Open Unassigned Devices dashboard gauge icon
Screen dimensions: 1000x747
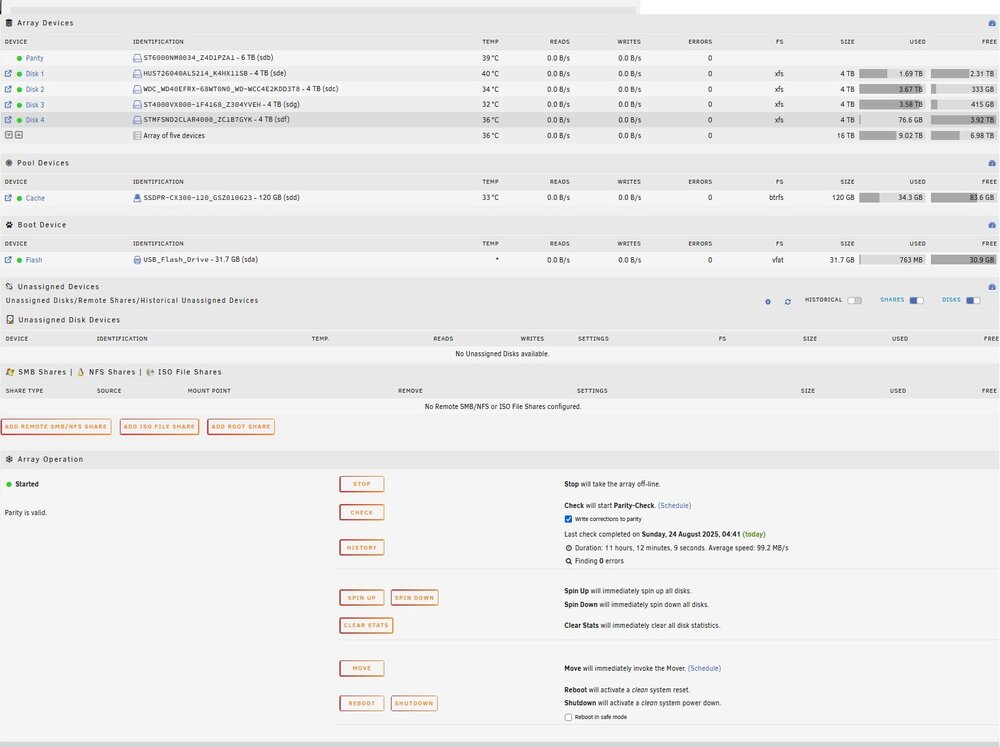click(x=992, y=287)
